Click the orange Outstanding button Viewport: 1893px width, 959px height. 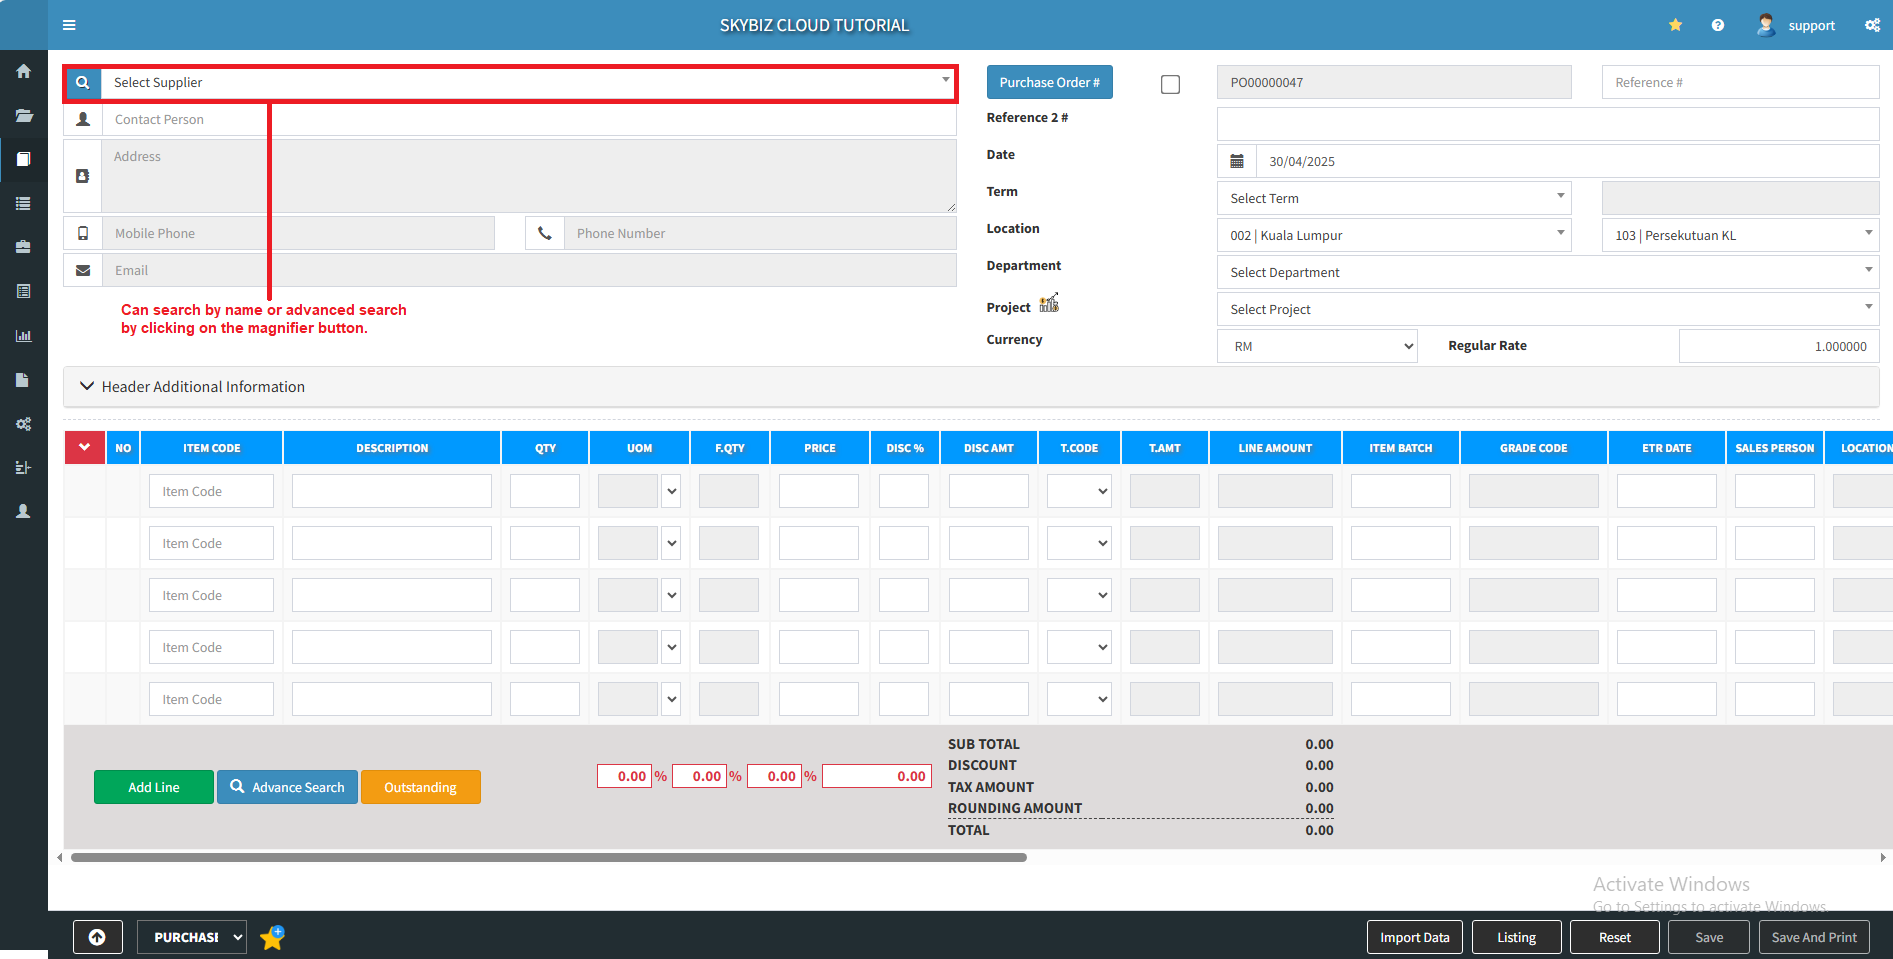click(x=420, y=787)
